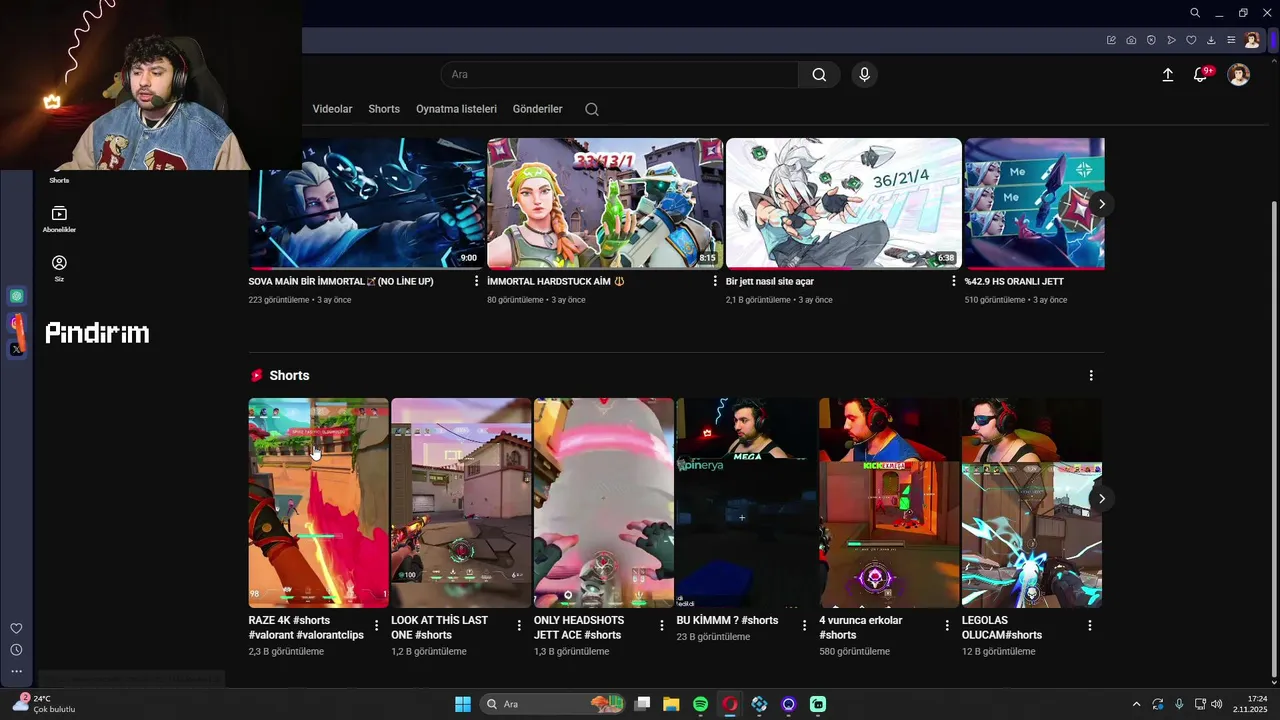Image resolution: width=1280 pixels, height=720 pixels.
Task: Open the Opera sidebar heart bookmarks icon
Action: (x=16, y=628)
